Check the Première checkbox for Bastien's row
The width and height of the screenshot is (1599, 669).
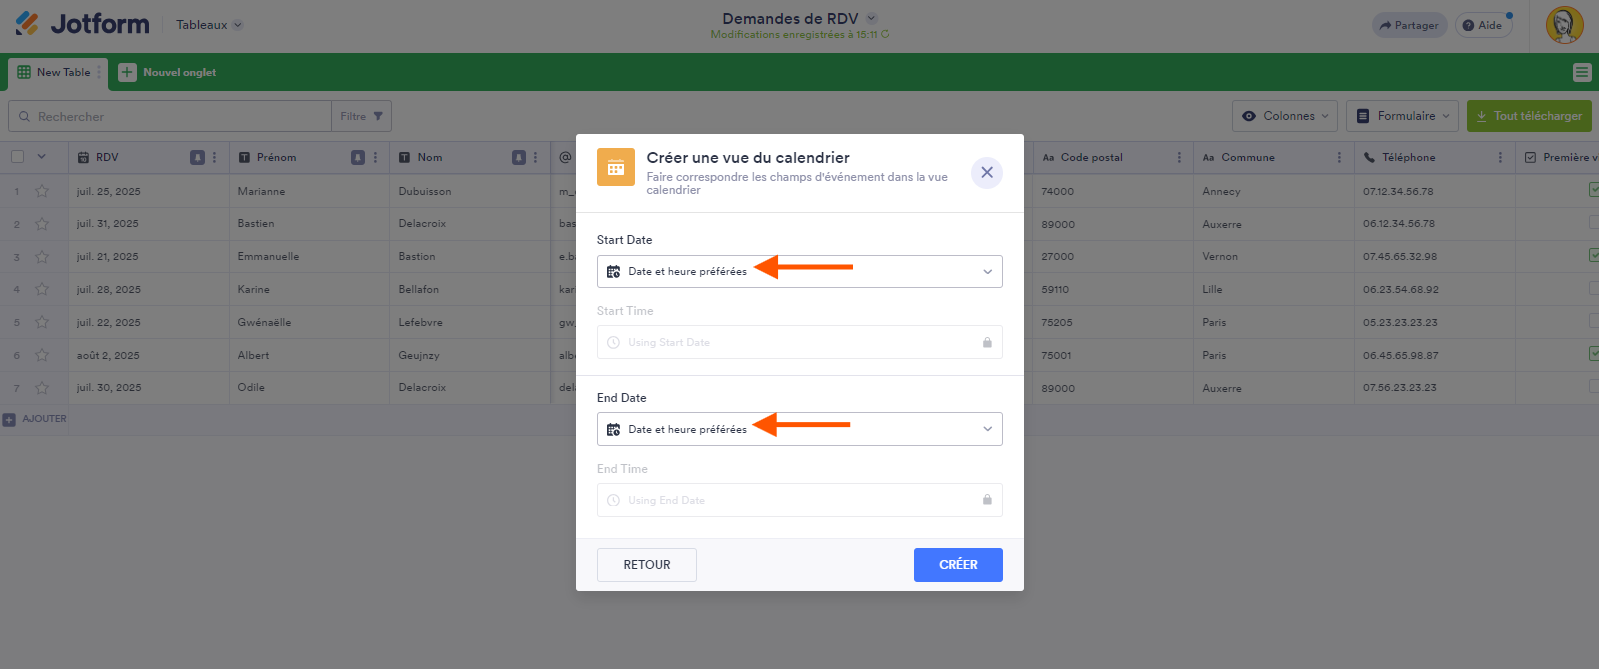1593,223
